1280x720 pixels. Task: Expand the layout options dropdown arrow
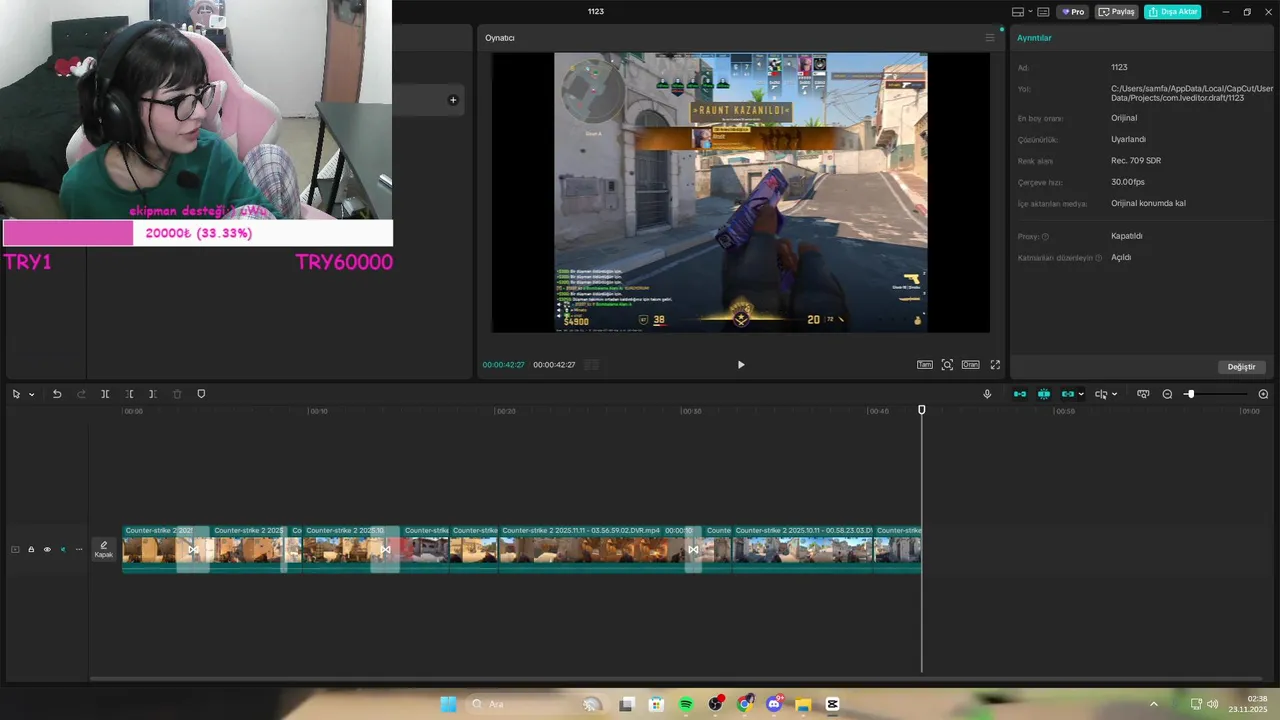coord(1031,12)
